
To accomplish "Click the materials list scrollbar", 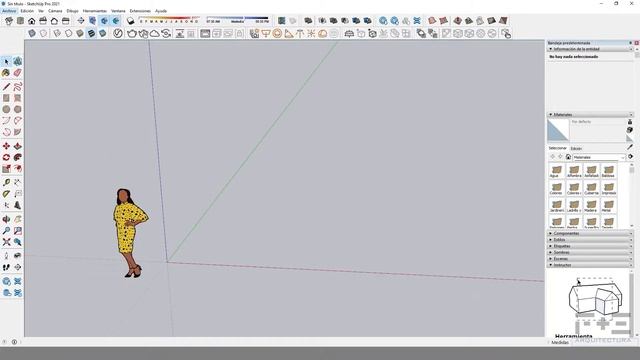I will 631,195.
